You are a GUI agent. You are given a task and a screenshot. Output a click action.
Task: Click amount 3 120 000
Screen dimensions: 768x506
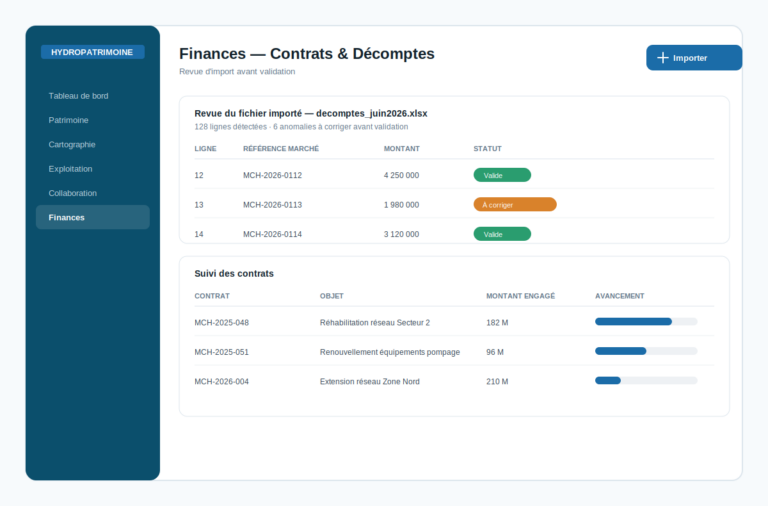(x=401, y=234)
